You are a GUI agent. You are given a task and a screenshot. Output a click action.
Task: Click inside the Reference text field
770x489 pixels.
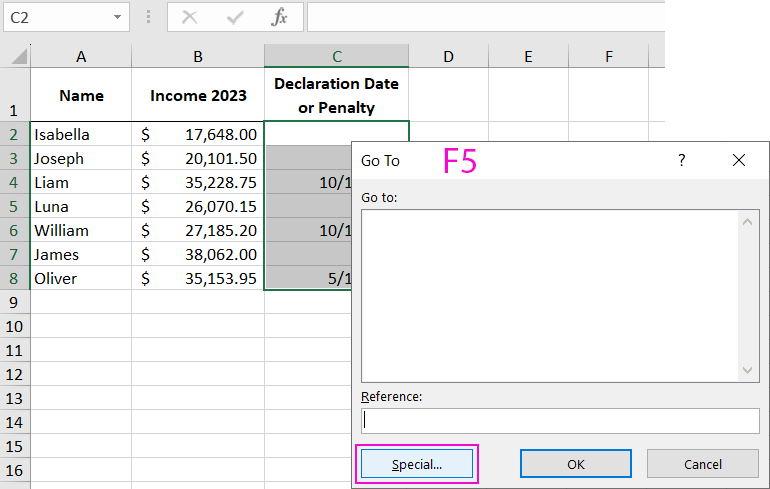click(x=560, y=421)
